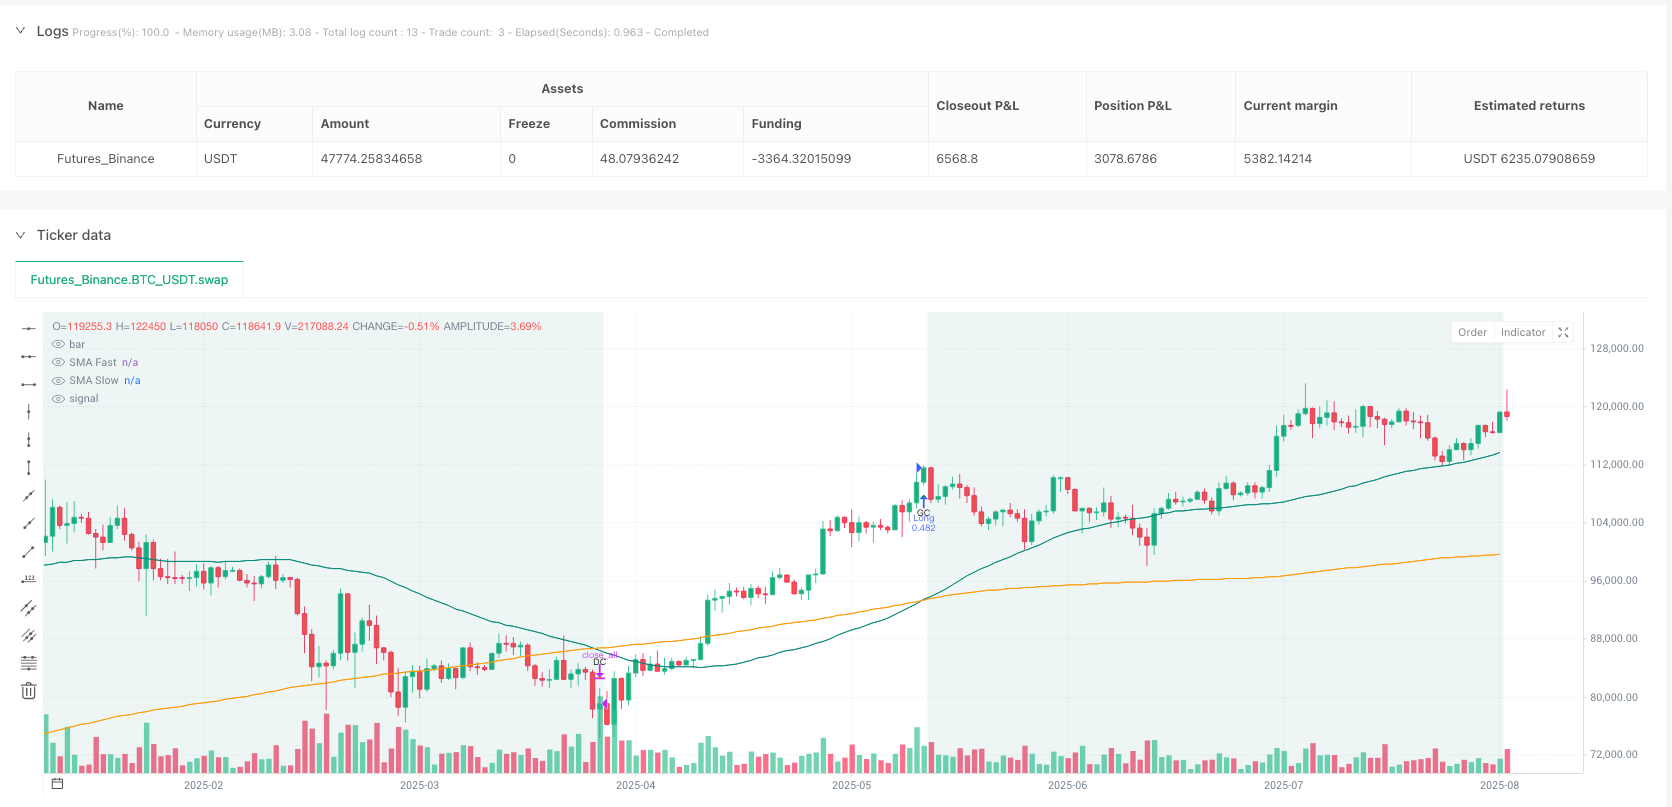Select the vertical segment line tool
Screen dimensions: 1672x807
click(29, 467)
